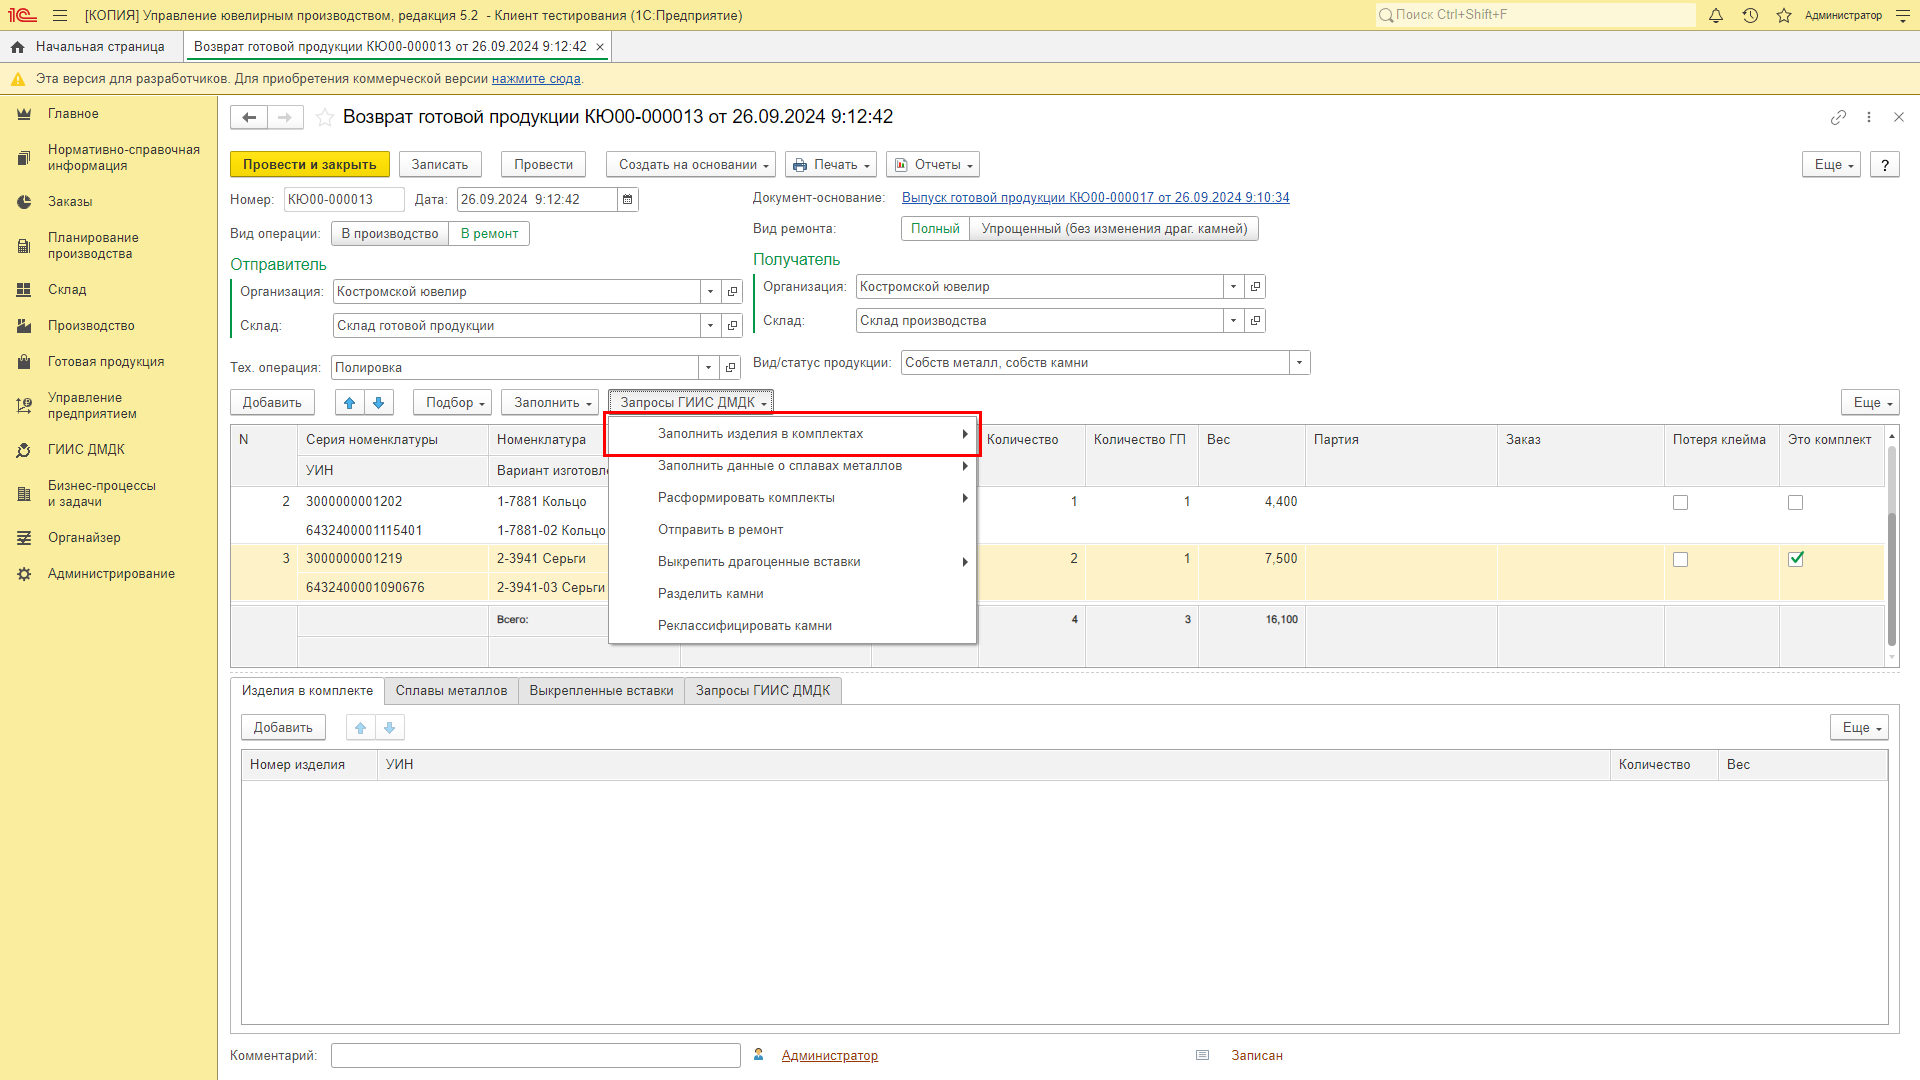The height and width of the screenshot is (1080, 1920).
Task: Switch to Выкрепленные вставки tab
Action: (601, 691)
